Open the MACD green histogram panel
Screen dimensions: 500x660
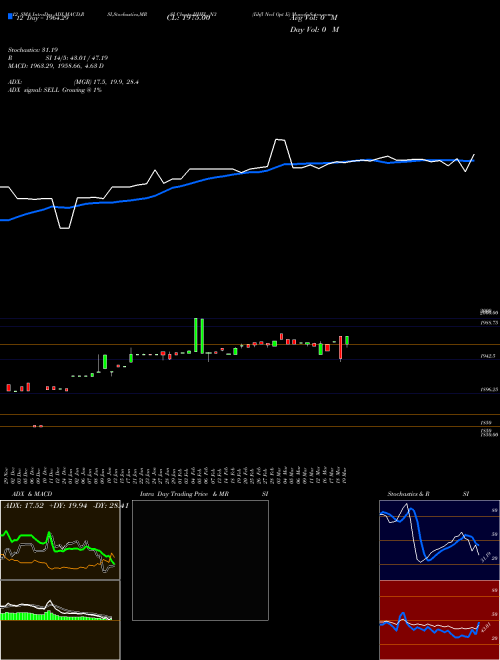(60, 620)
